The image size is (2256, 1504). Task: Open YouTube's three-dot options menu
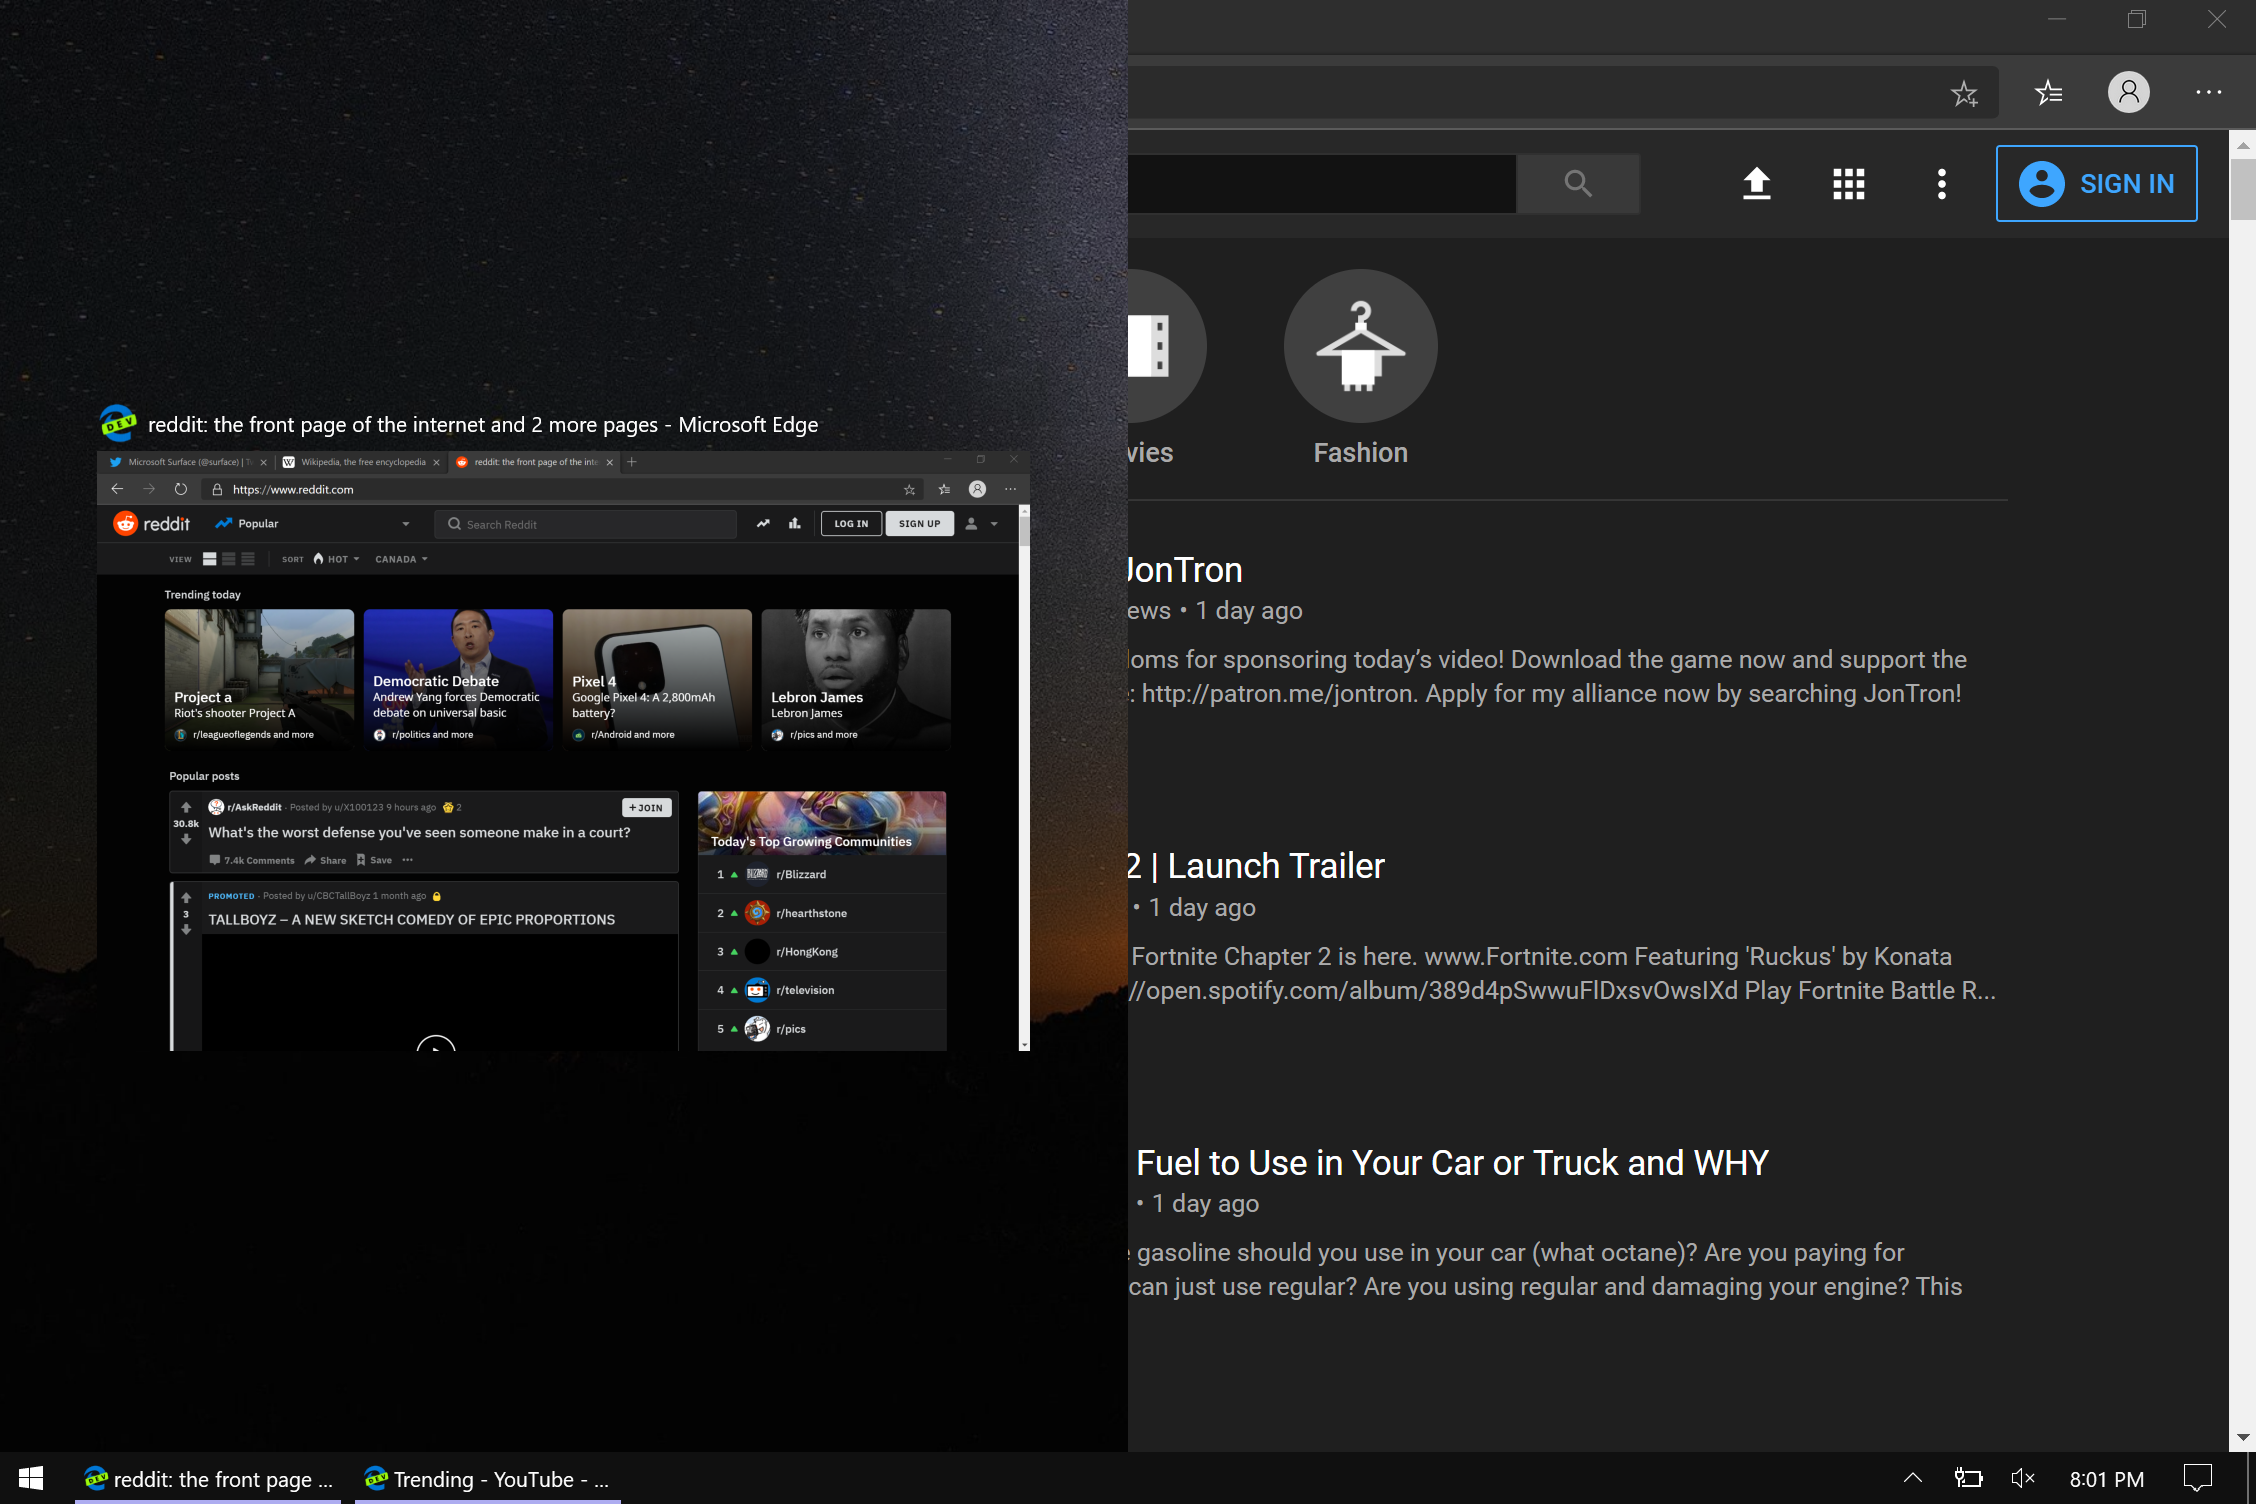[x=1941, y=183]
